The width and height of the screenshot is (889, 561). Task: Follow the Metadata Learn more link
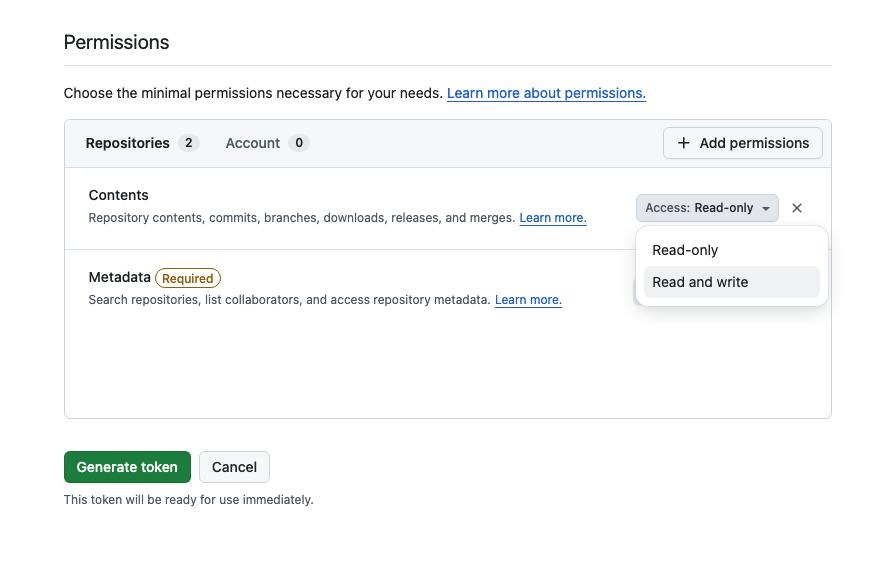coord(528,300)
